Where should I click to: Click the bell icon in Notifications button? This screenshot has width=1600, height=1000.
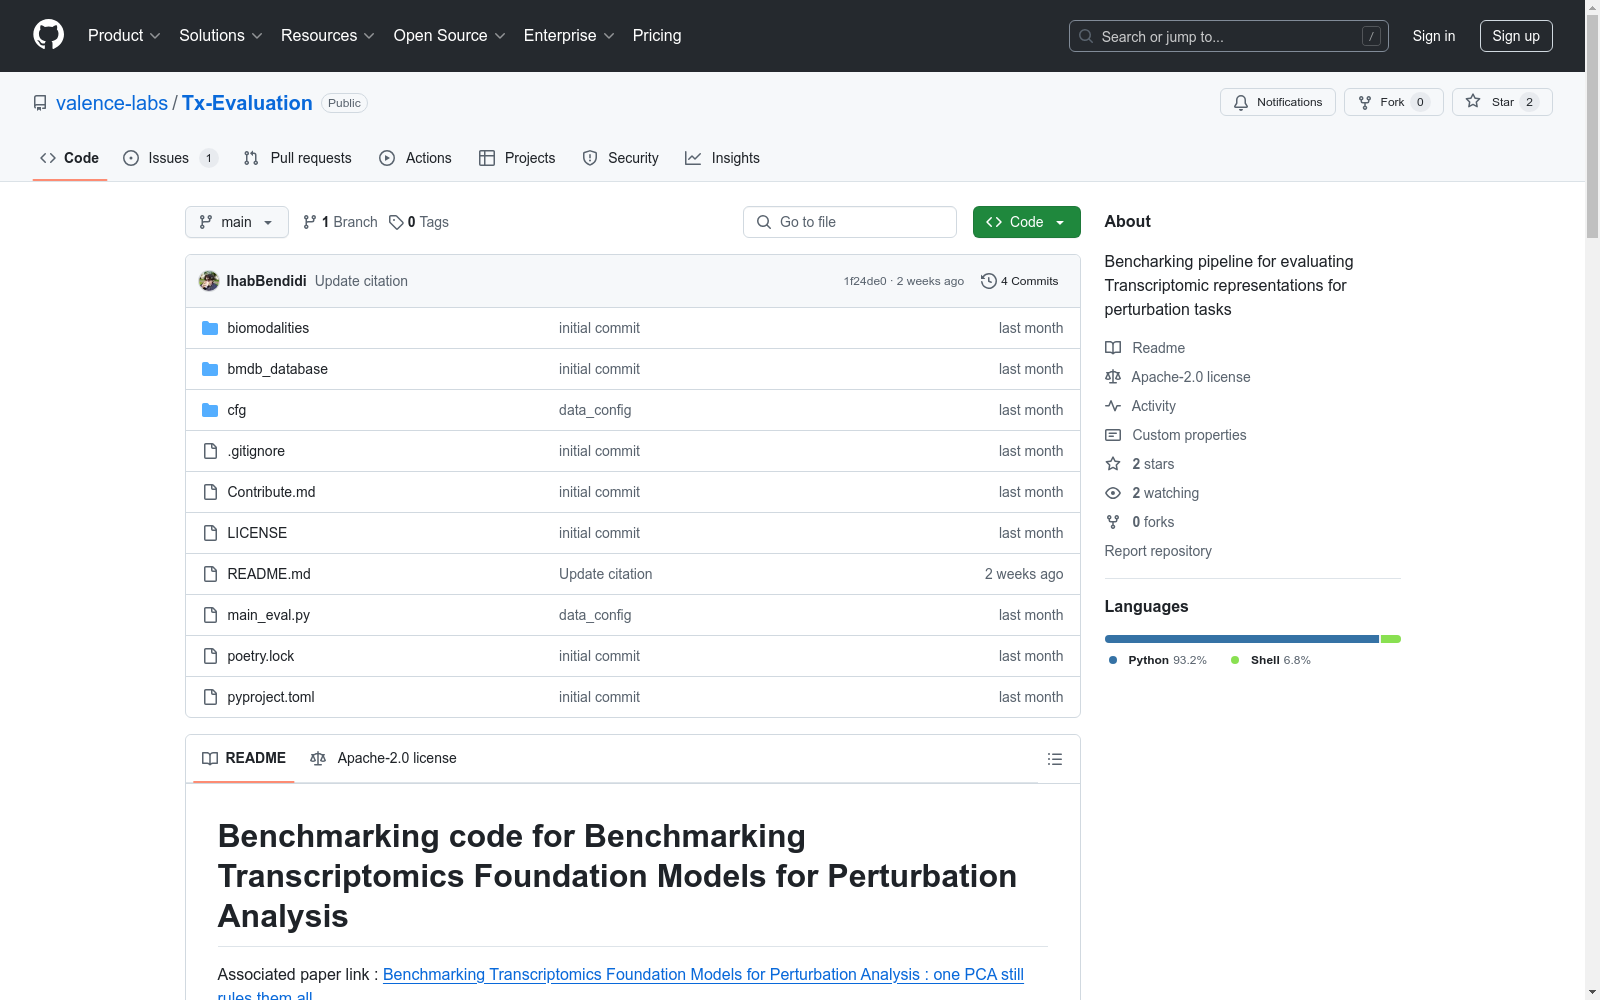click(1241, 102)
